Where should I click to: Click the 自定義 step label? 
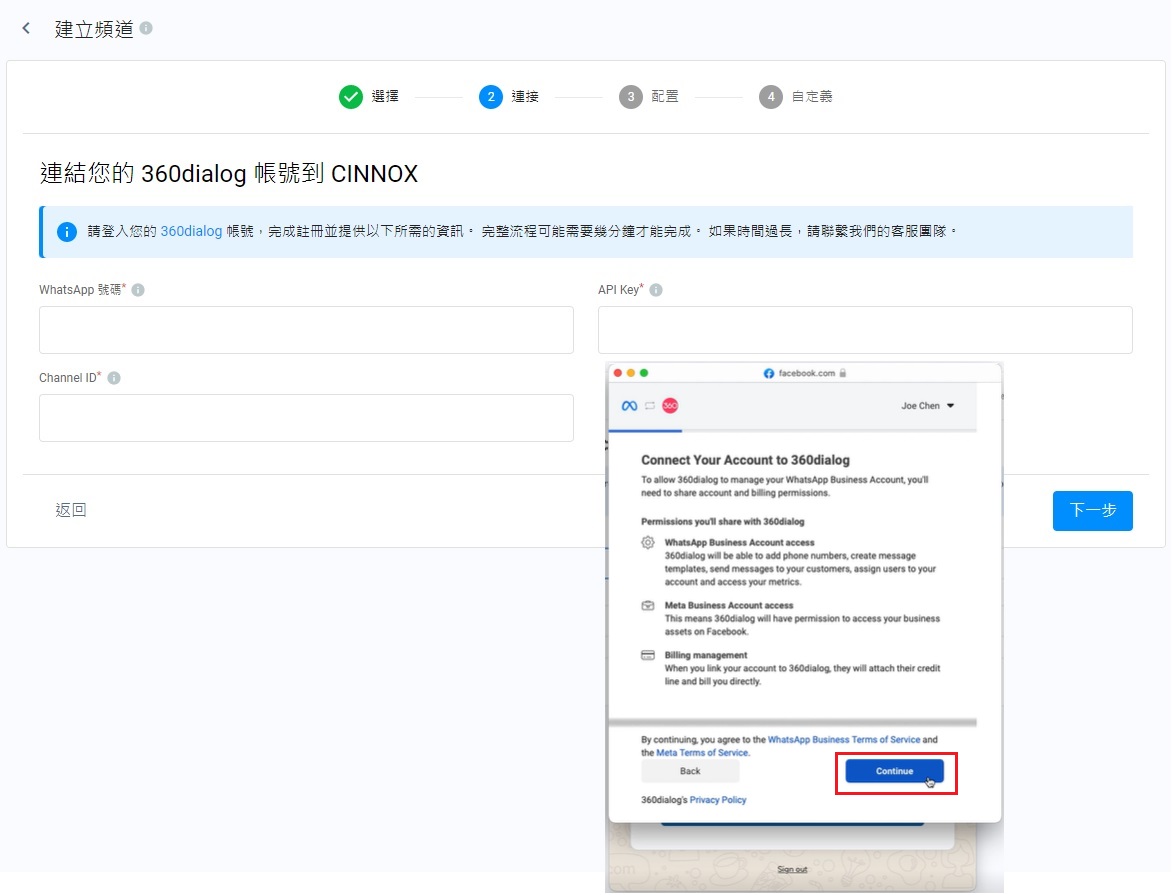point(812,97)
